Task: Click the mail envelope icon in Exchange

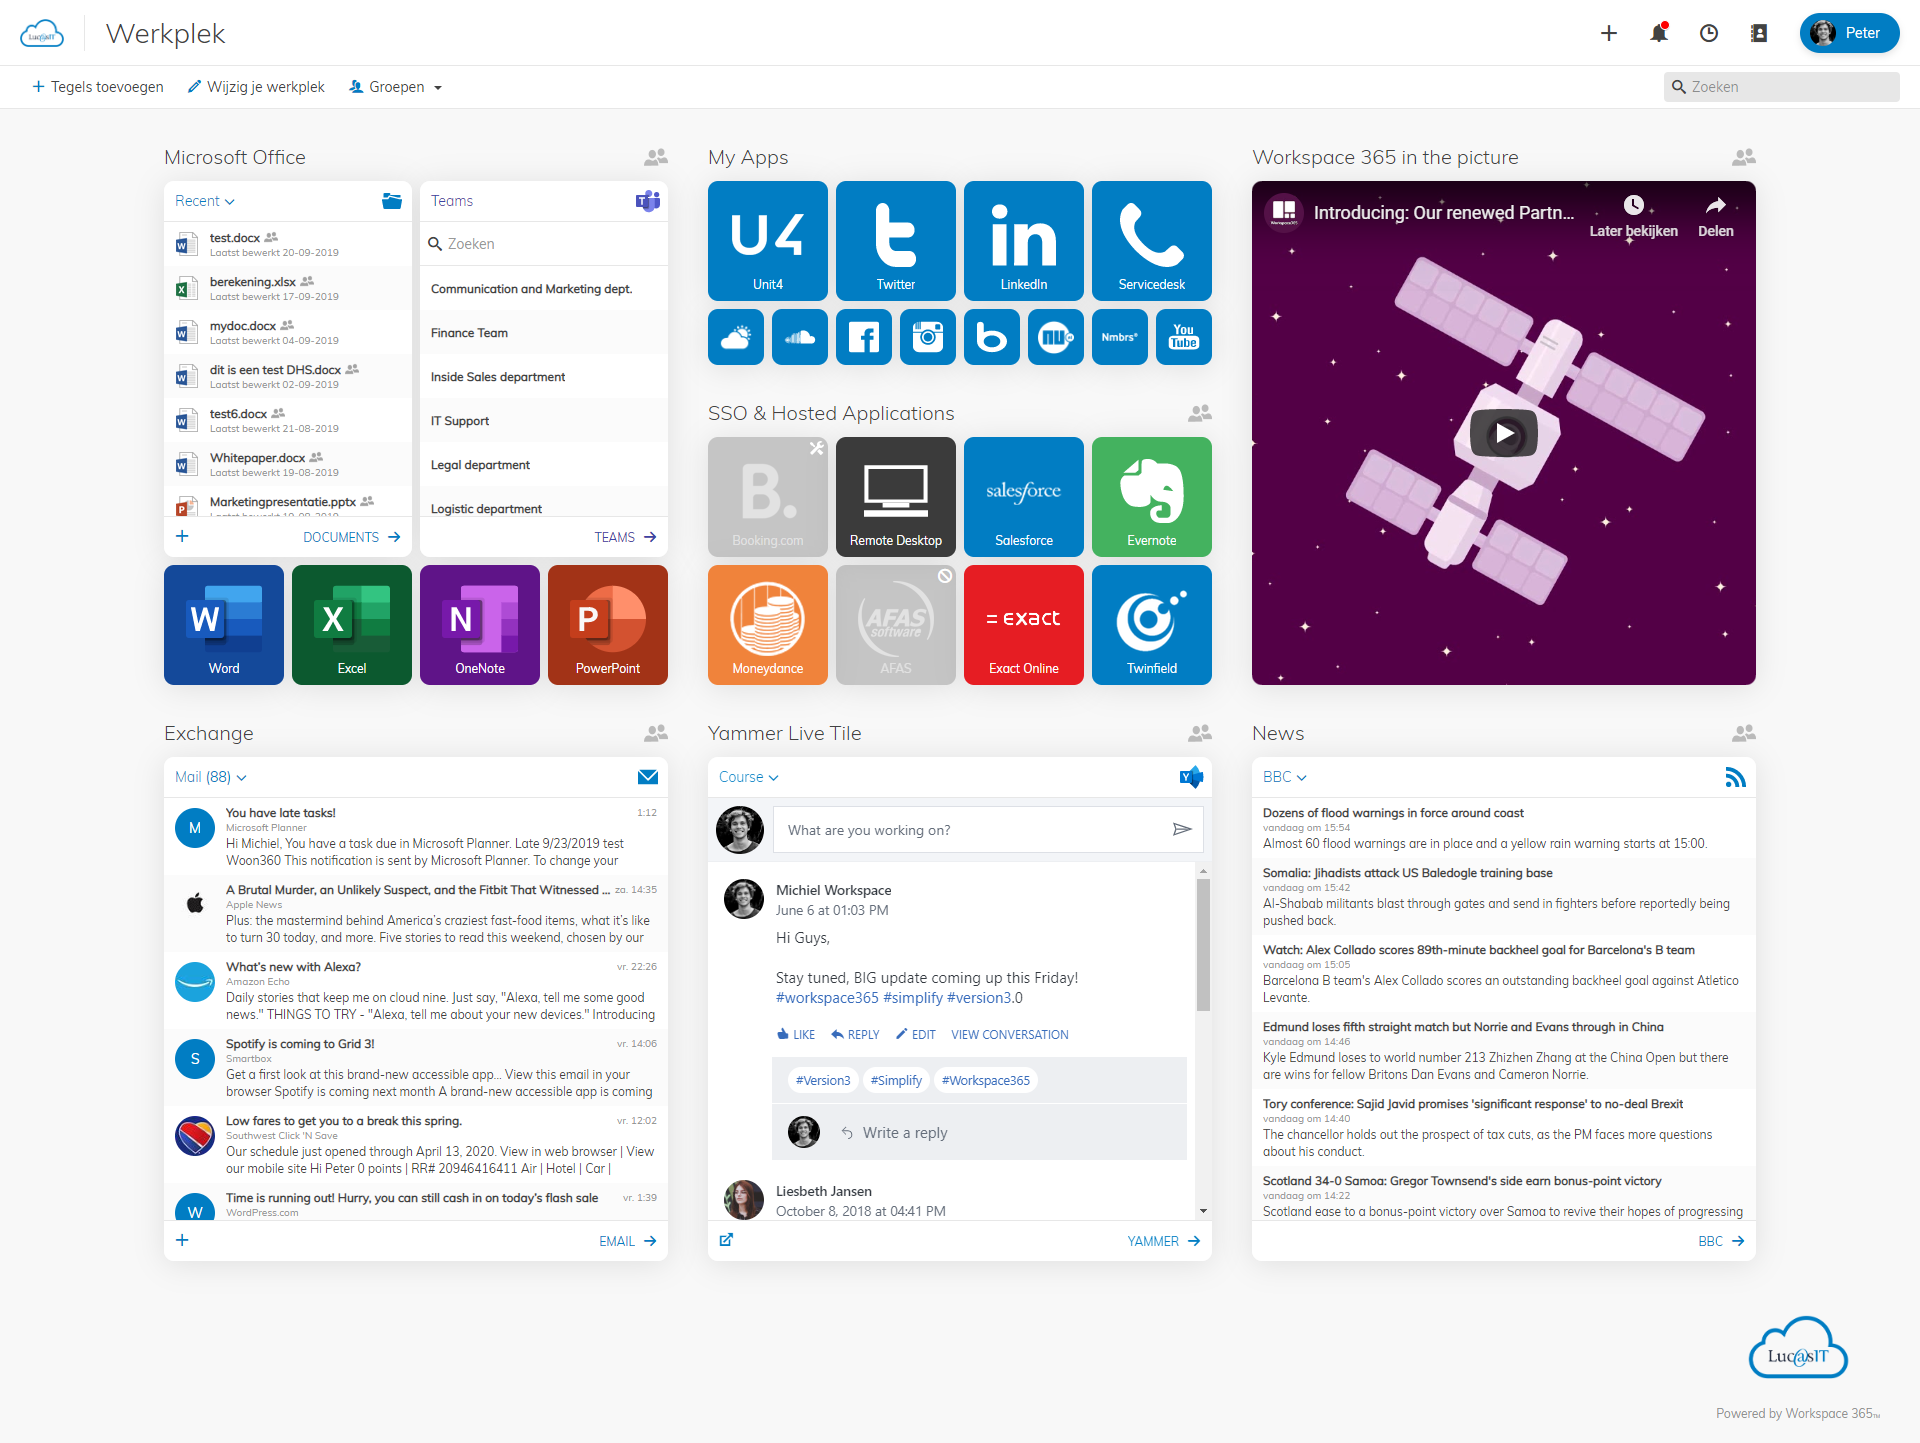Action: coord(648,777)
